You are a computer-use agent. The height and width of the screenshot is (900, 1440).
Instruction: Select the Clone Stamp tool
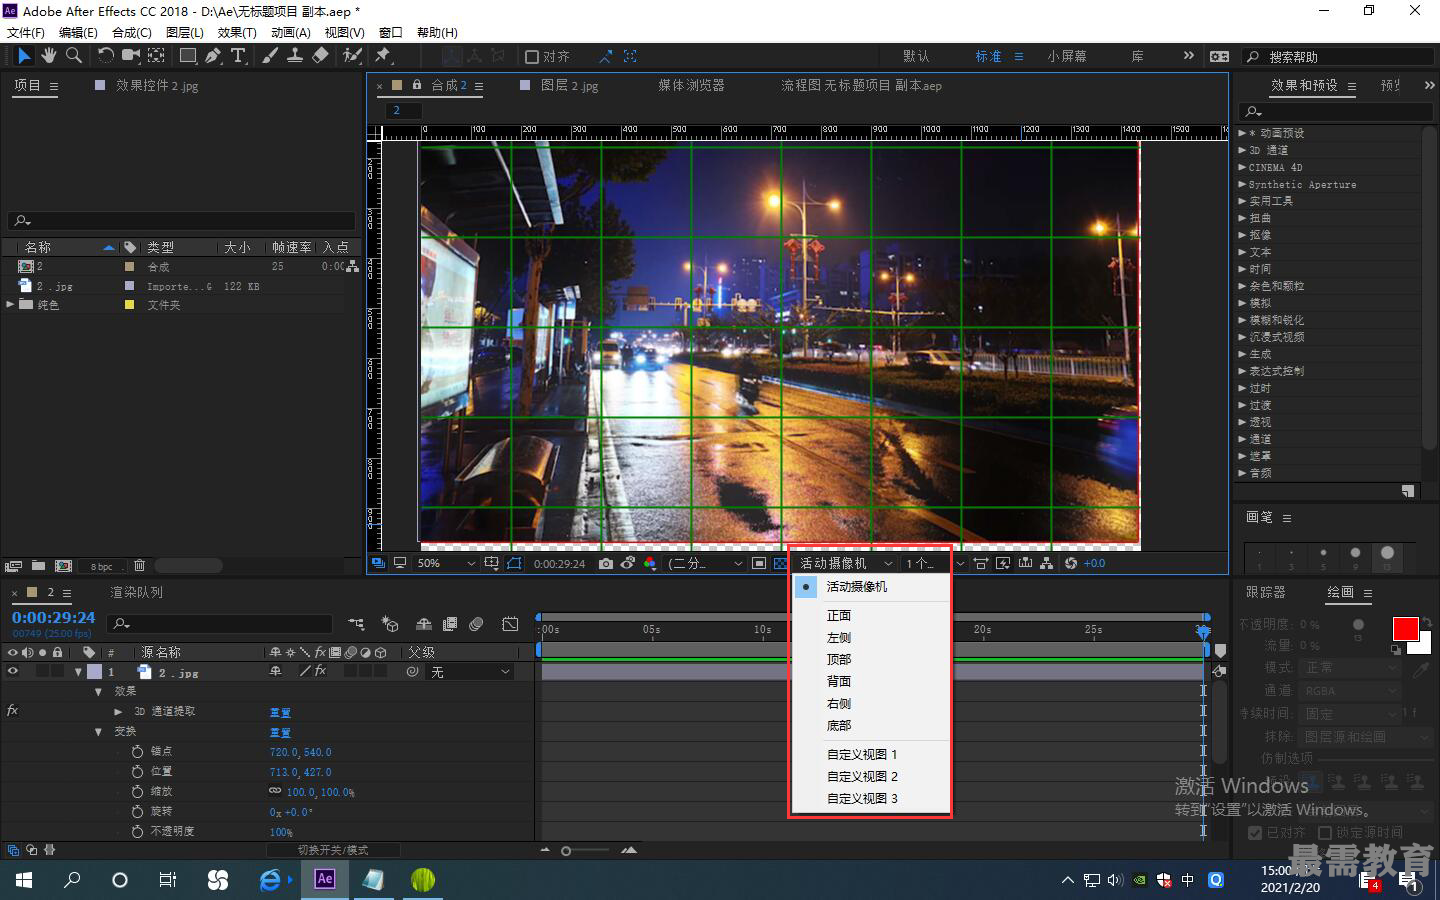[295, 56]
